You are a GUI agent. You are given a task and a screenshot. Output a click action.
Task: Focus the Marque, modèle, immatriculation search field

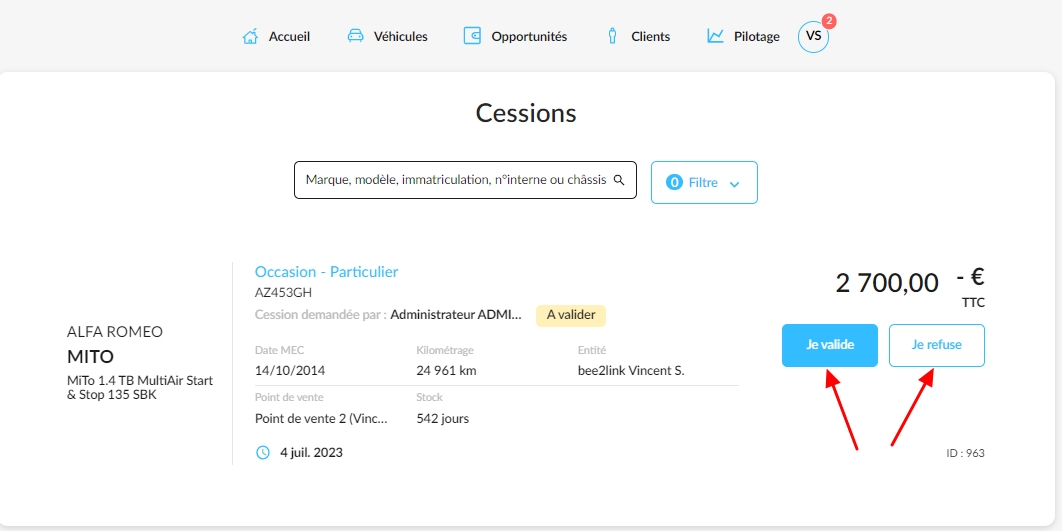465,180
